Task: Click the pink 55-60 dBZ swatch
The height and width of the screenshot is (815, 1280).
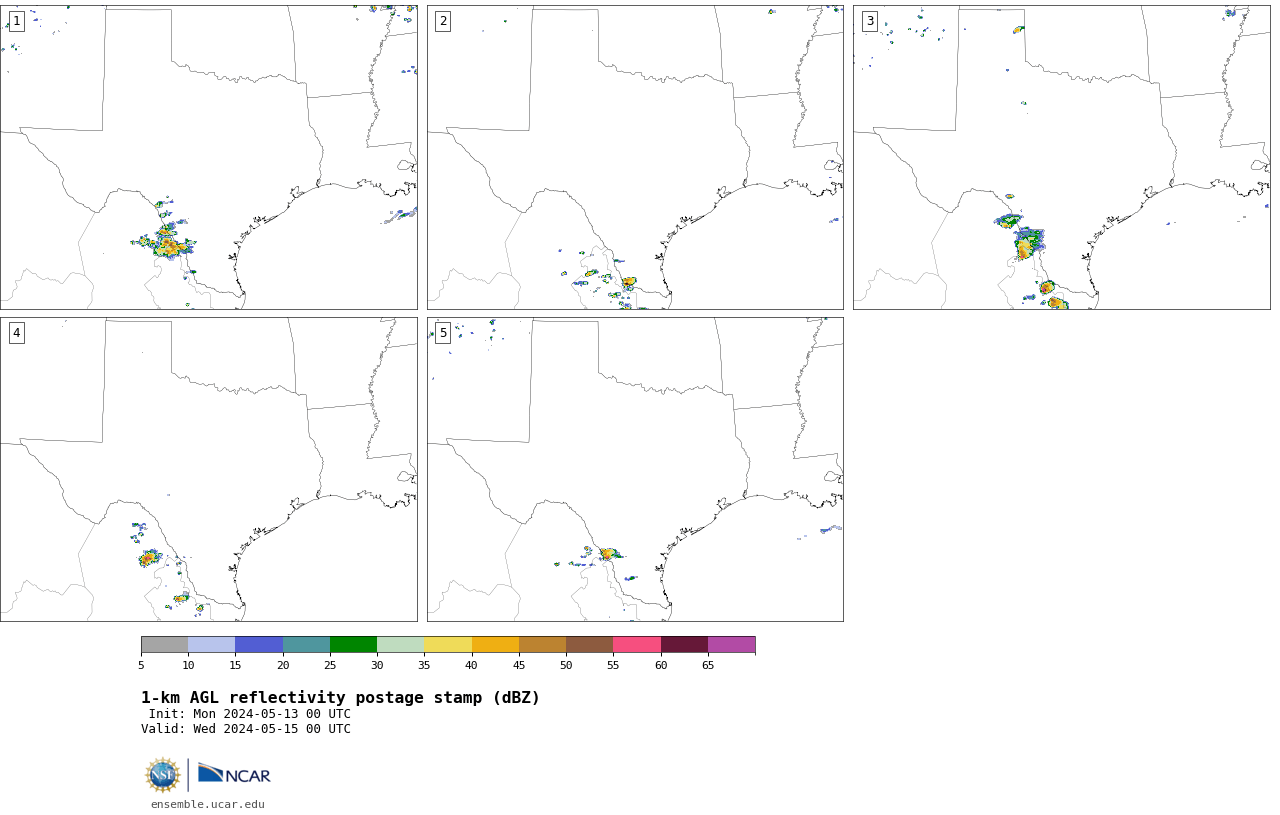Action: [637, 644]
